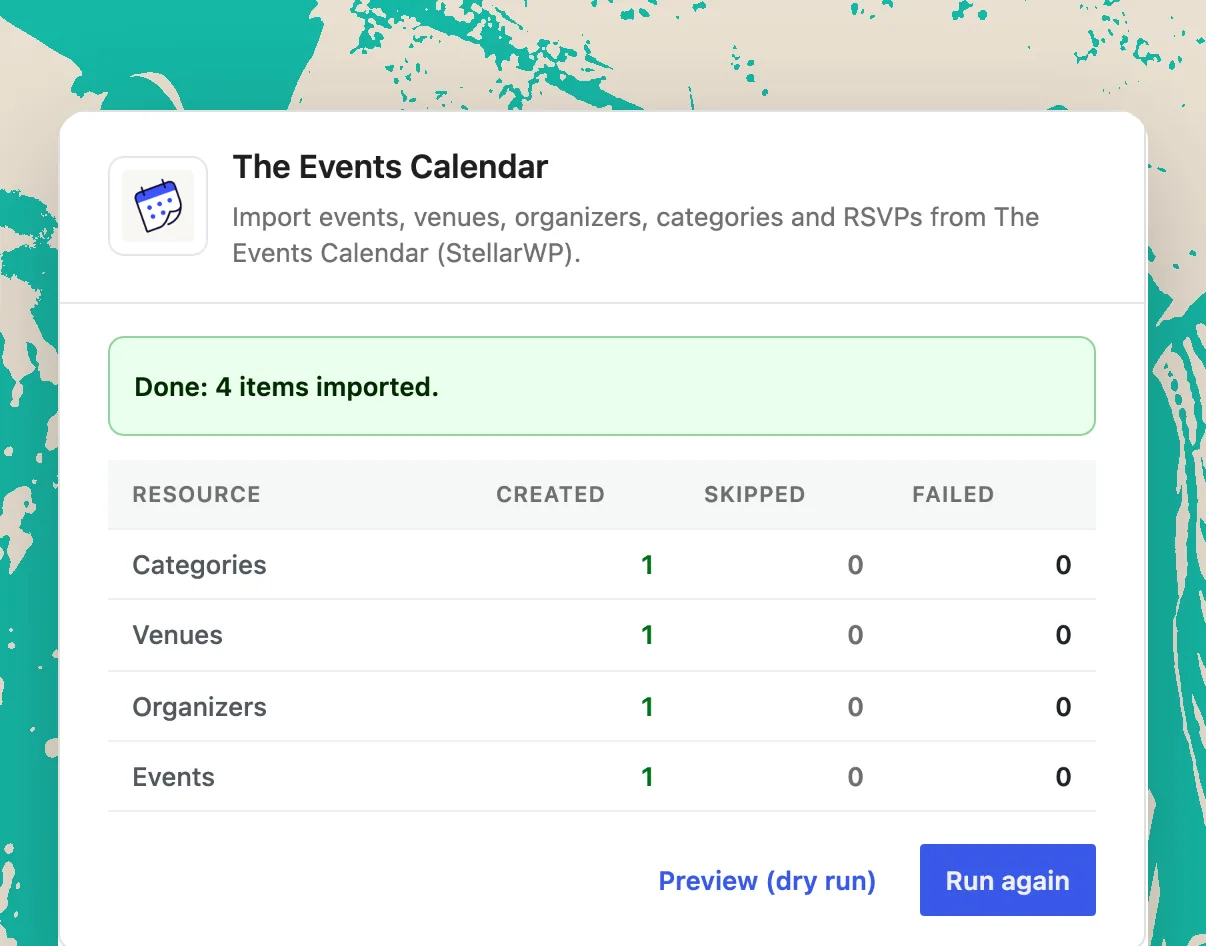The width and height of the screenshot is (1206, 946).
Task: Click the failed count for Events
Action: click(1063, 777)
